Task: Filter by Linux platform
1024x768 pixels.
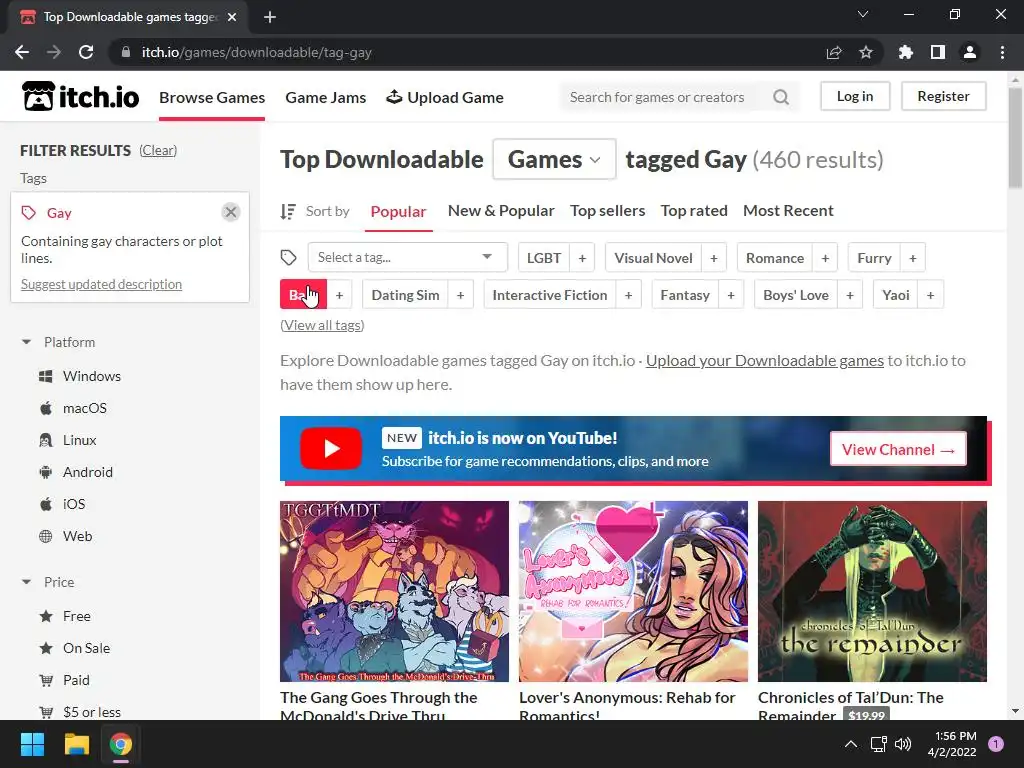Action: (67, 440)
